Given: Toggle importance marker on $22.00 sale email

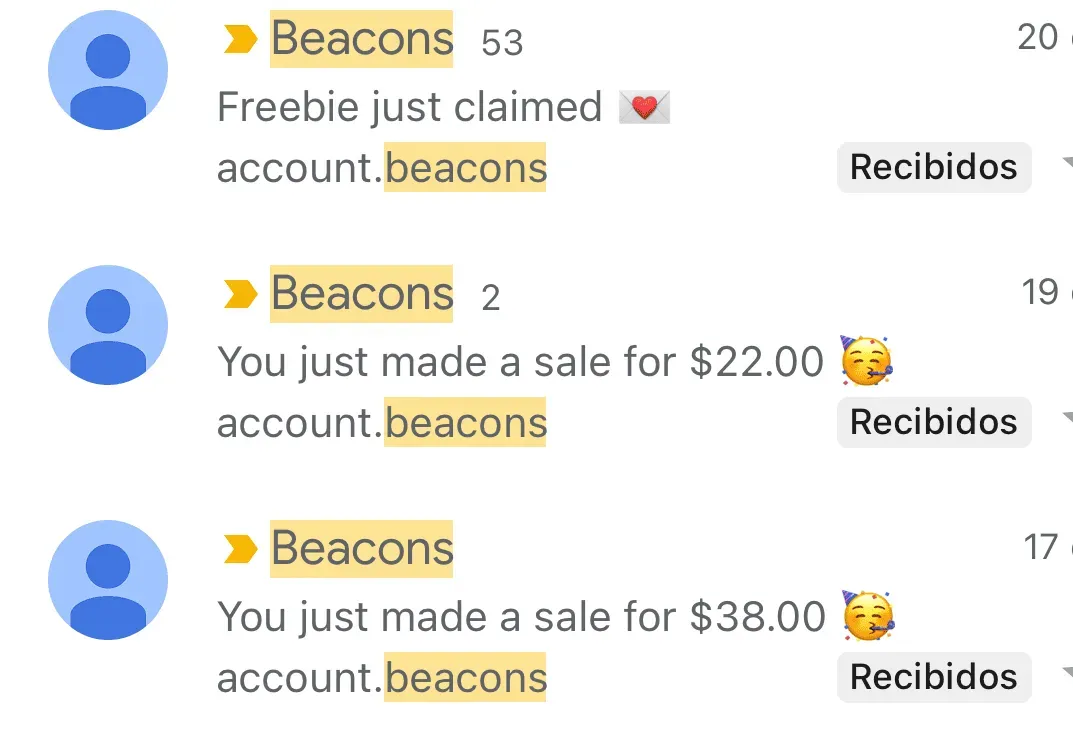Looking at the screenshot, I should (x=240, y=294).
